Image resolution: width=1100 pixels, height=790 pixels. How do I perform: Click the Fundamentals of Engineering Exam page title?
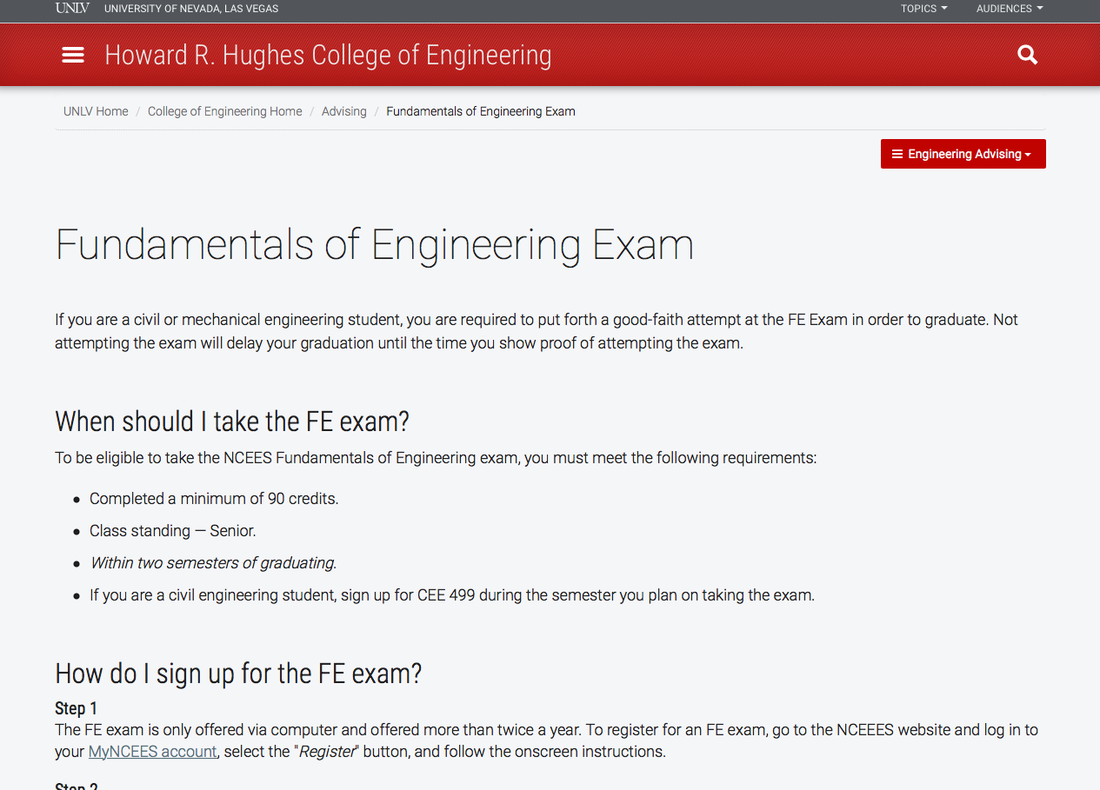click(374, 244)
